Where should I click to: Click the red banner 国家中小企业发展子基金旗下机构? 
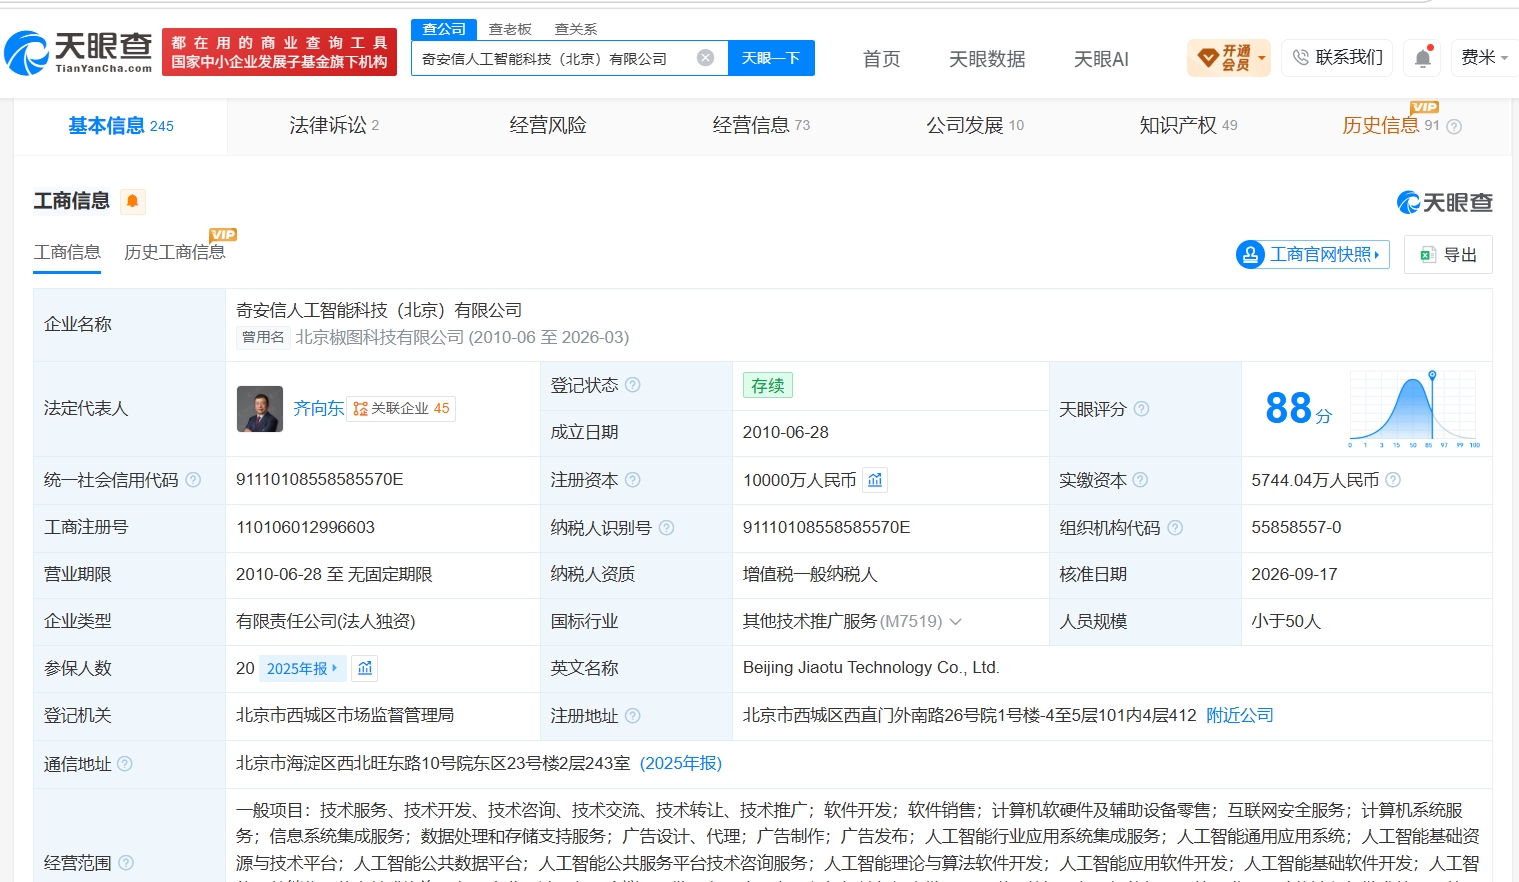coord(279,52)
